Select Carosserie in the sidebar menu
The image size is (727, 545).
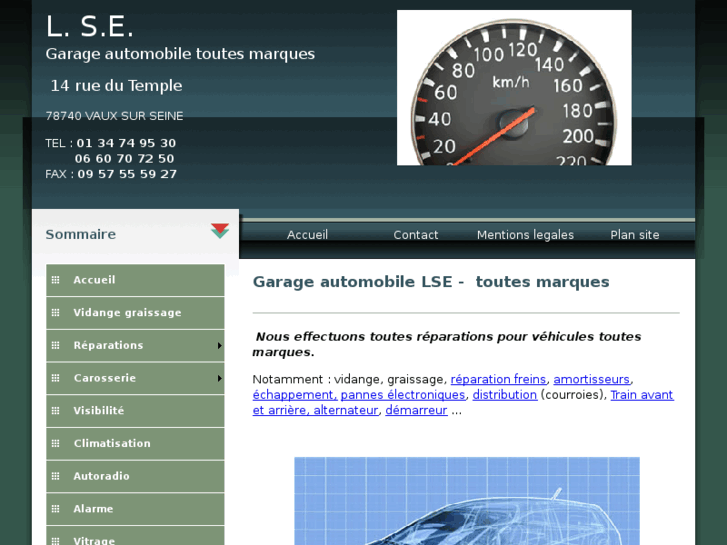(x=135, y=378)
